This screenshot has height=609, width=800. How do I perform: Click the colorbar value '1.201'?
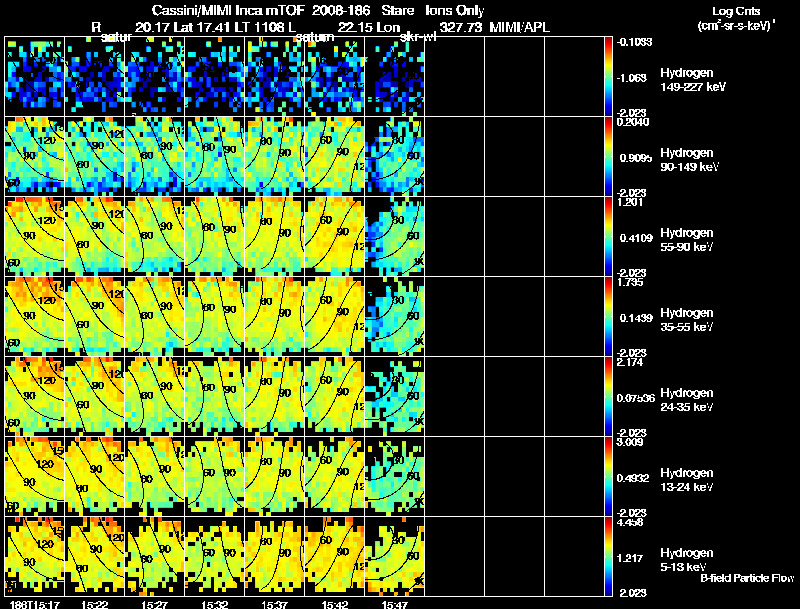coord(630,202)
